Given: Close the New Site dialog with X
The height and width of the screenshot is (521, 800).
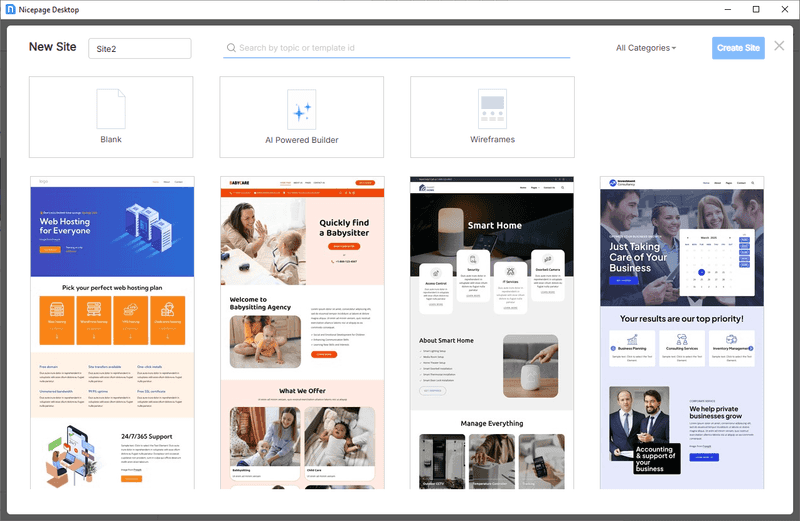Looking at the screenshot, I should tap(779, 46).
